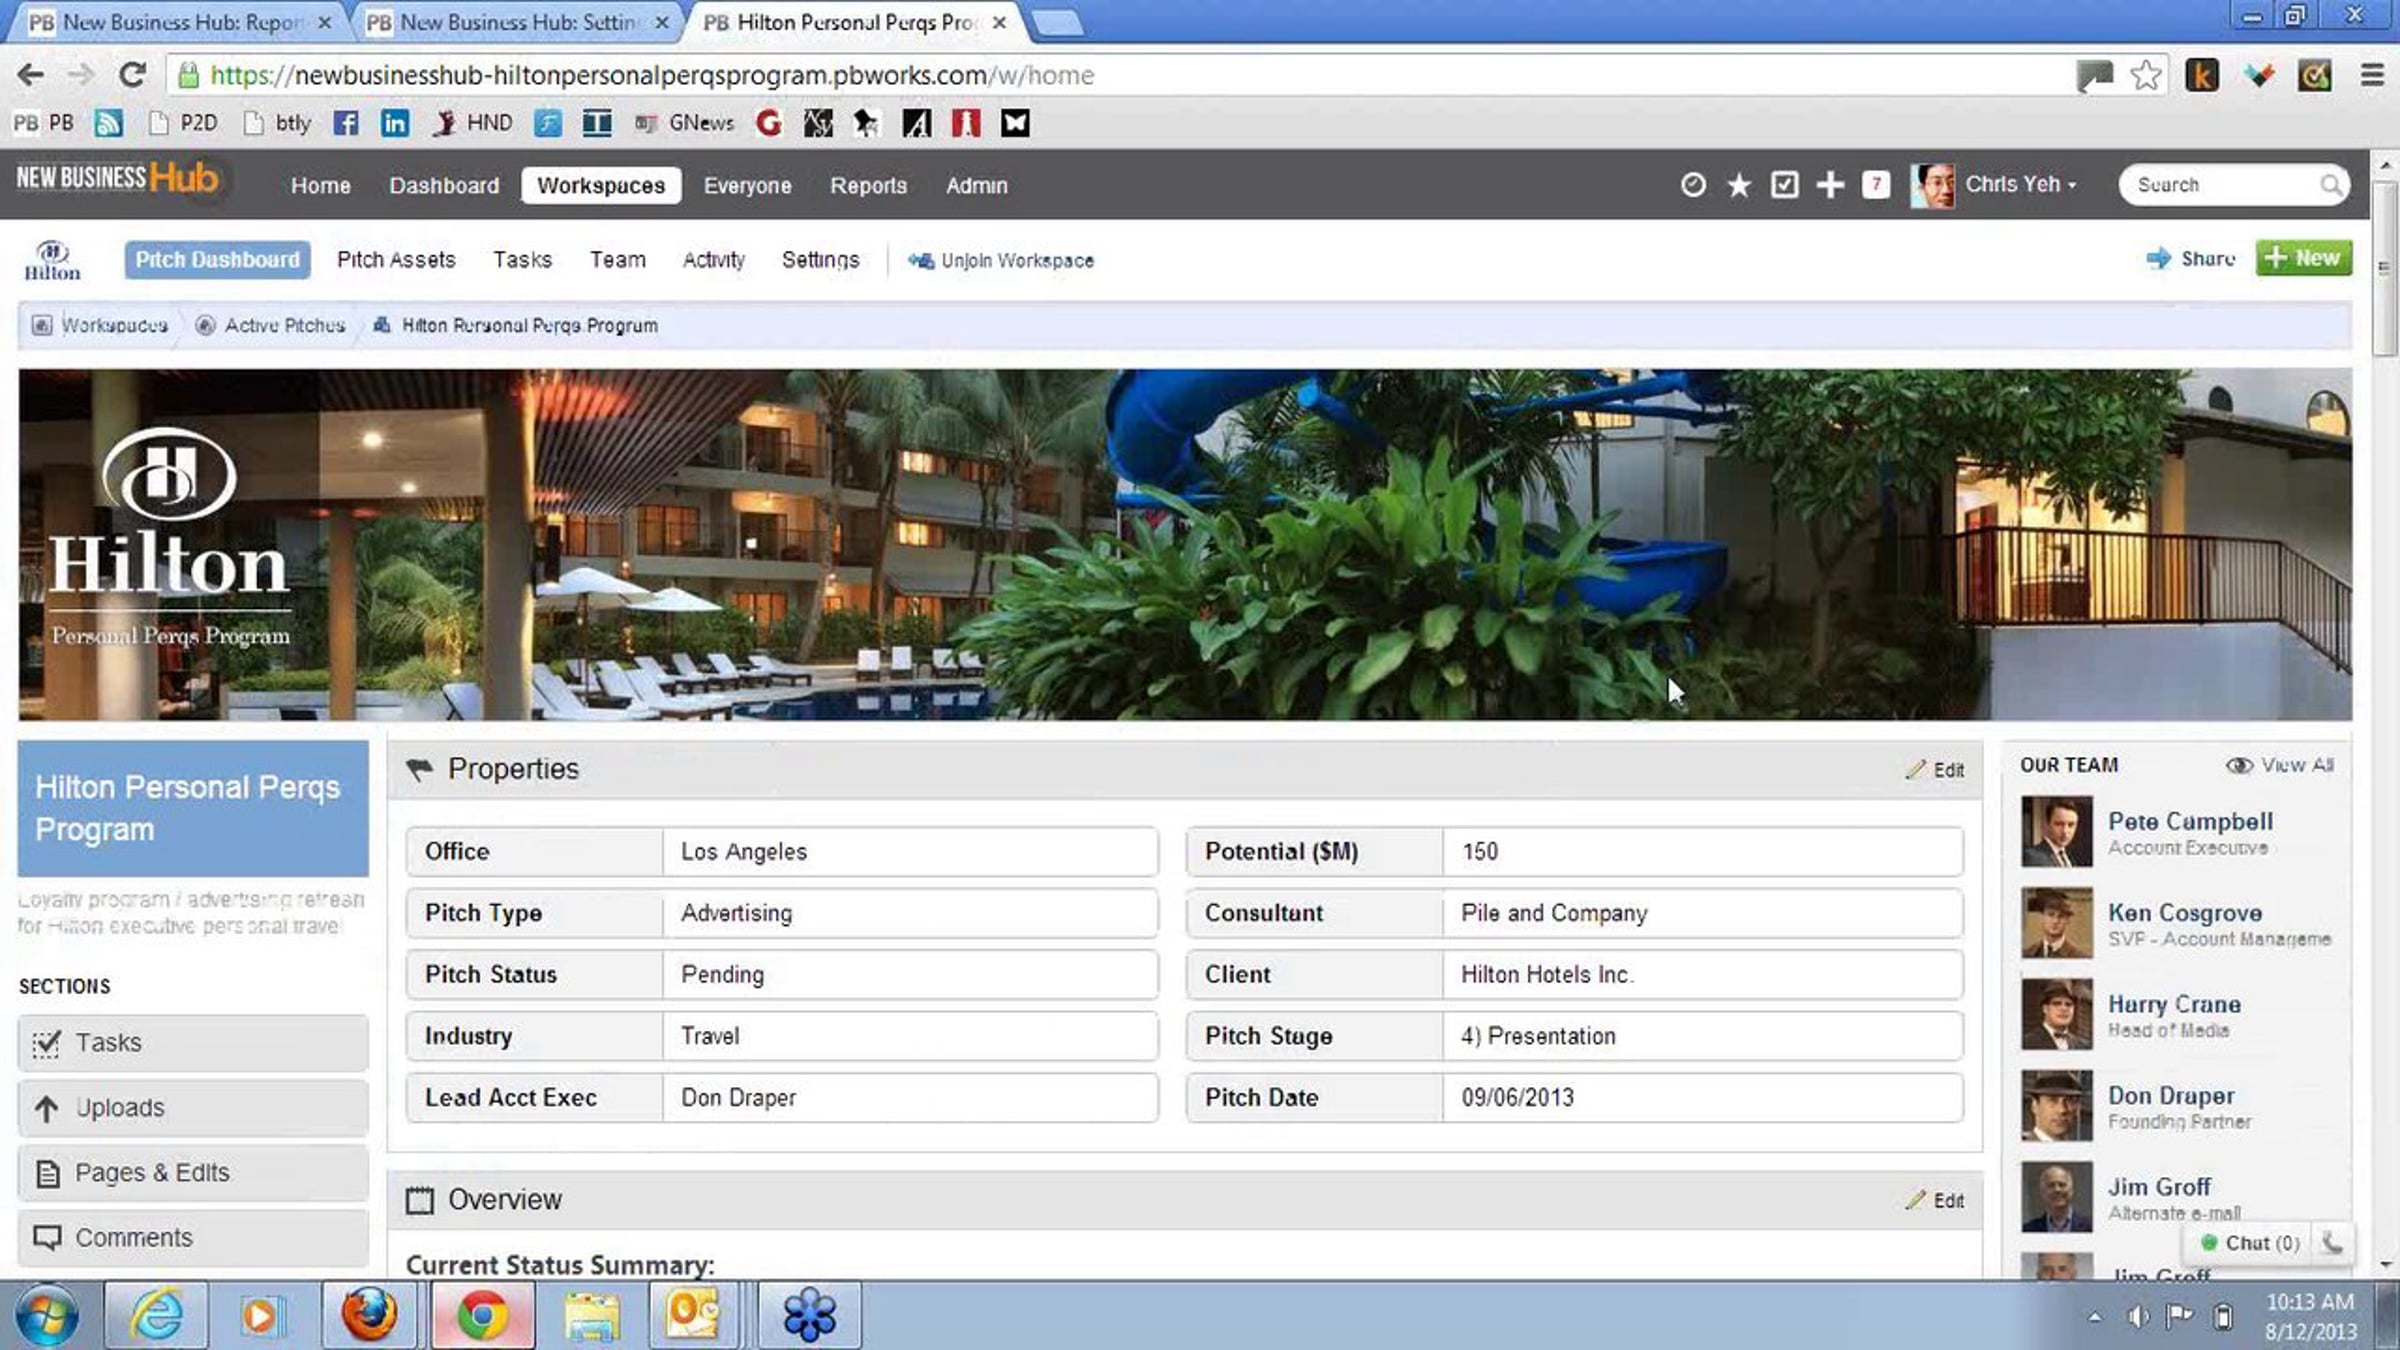Open favorites star icon in header
Image resolution: width=2400 pixels, height=1350 pixels.
(1738, 185)
